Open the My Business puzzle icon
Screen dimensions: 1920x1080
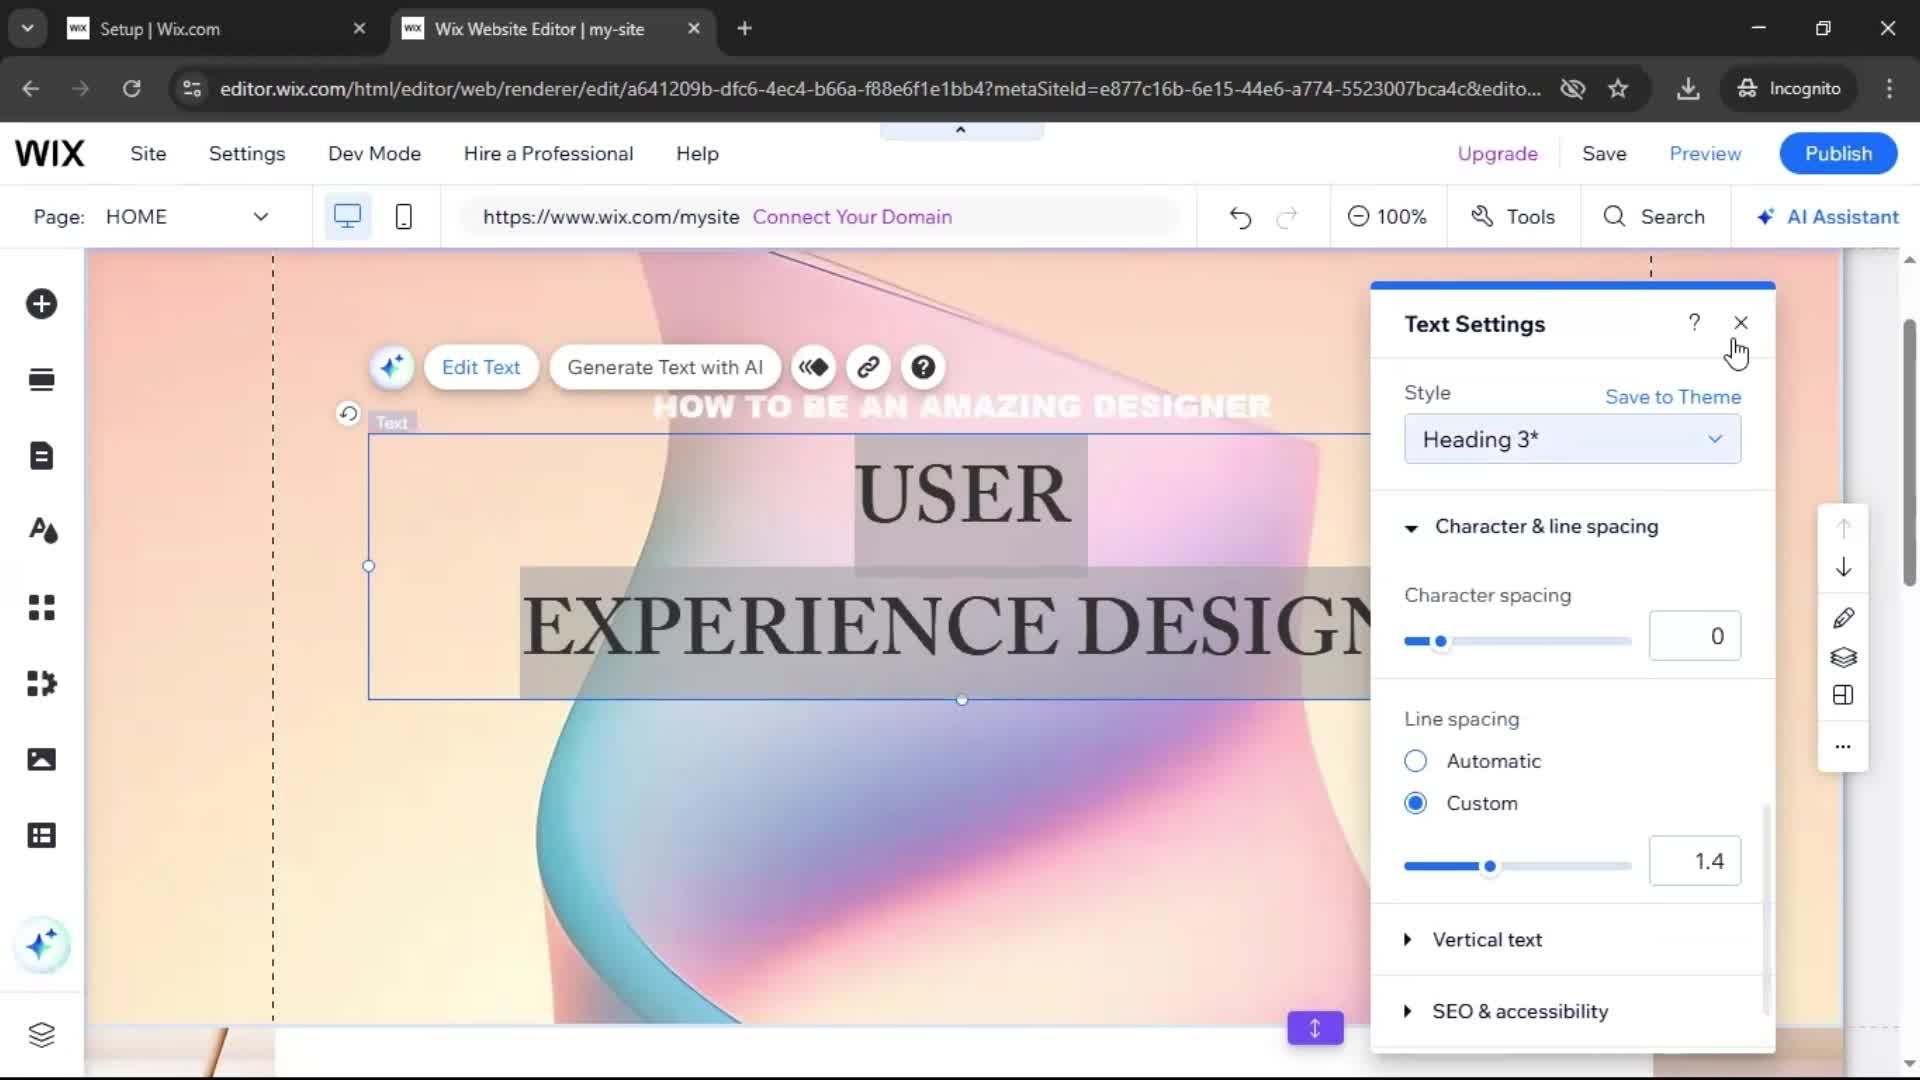41,683
